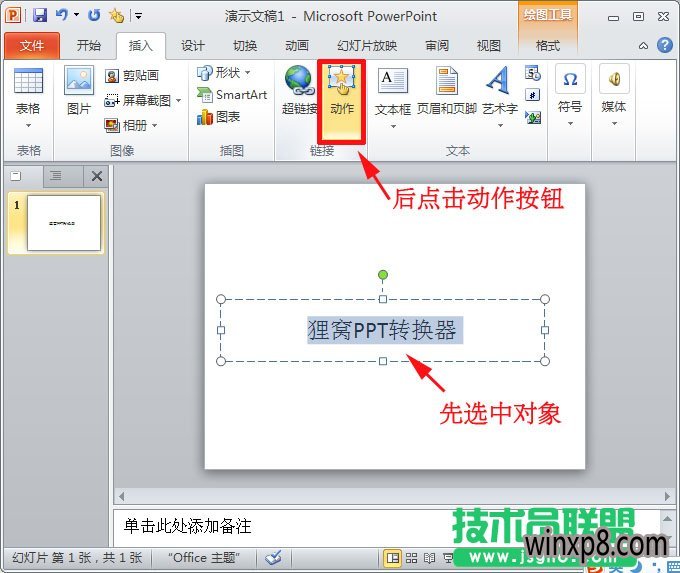
Task: Open 页眉和页脚 header and footer
Action: coord(447,91)
